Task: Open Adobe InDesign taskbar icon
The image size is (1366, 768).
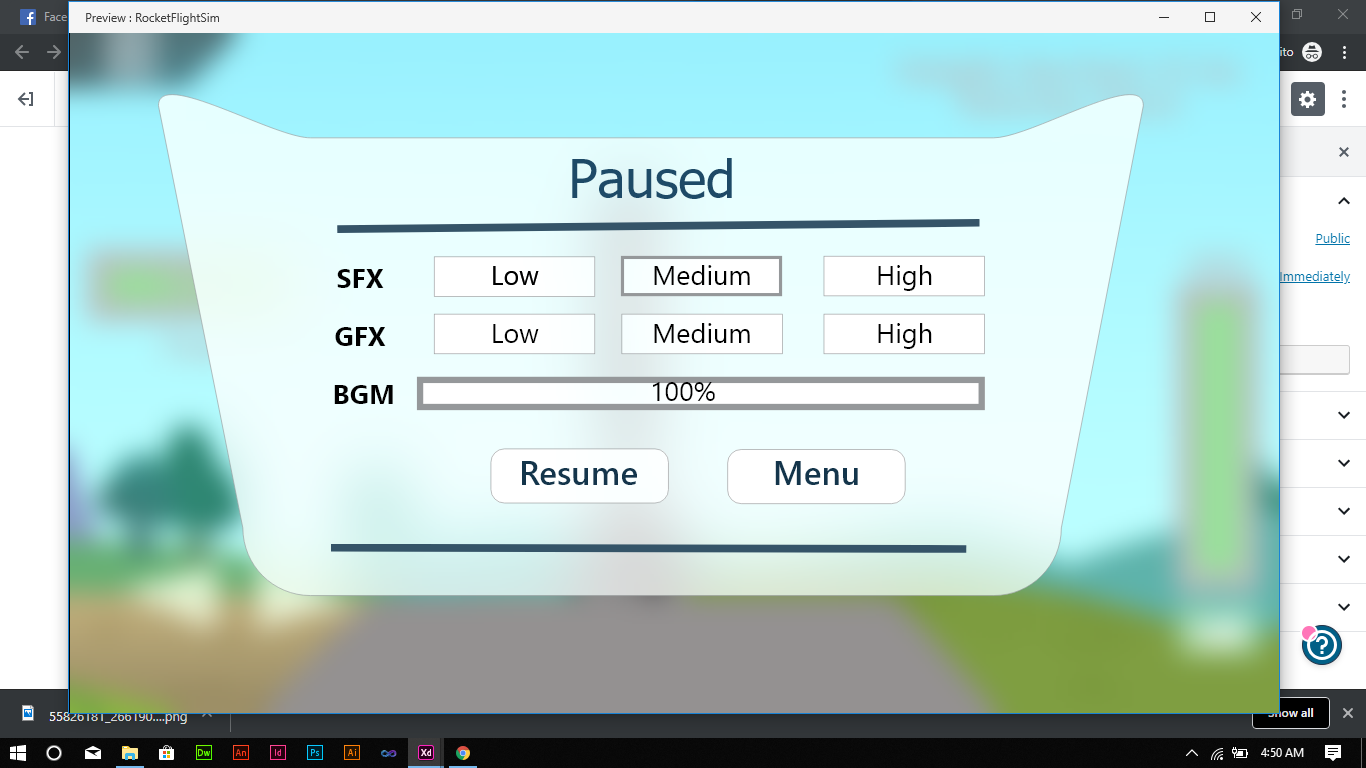Action: click(278, 753)
